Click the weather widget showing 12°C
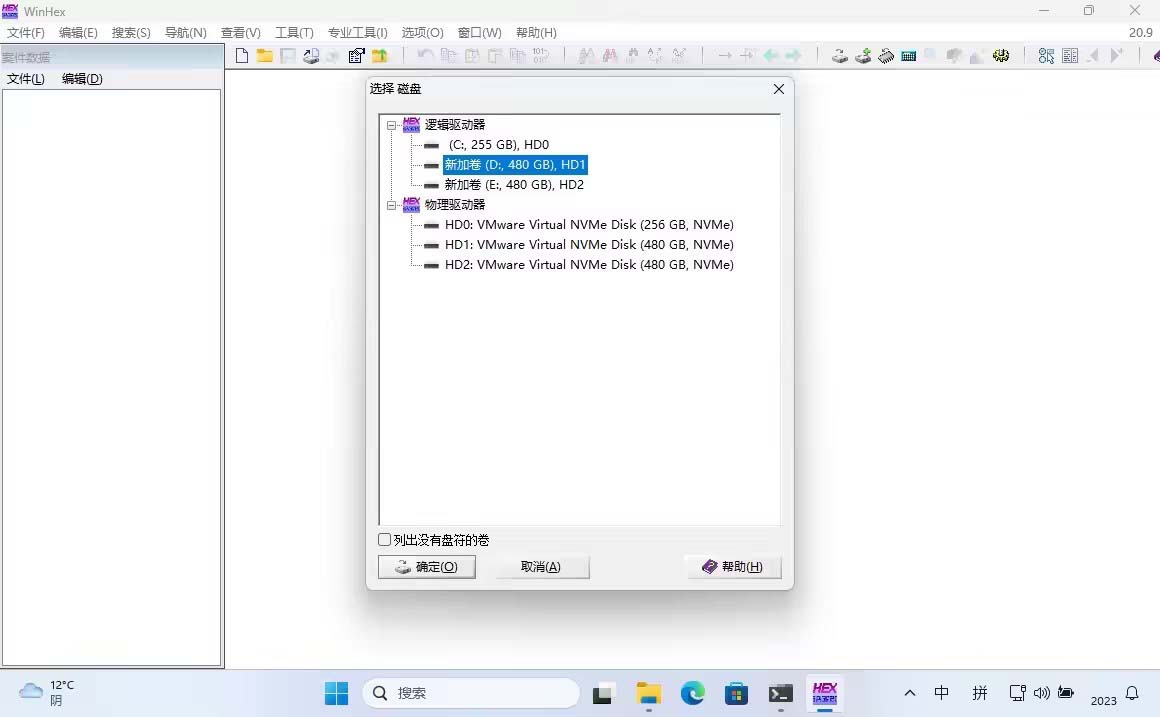The image size is (1160, 717). 47,693
